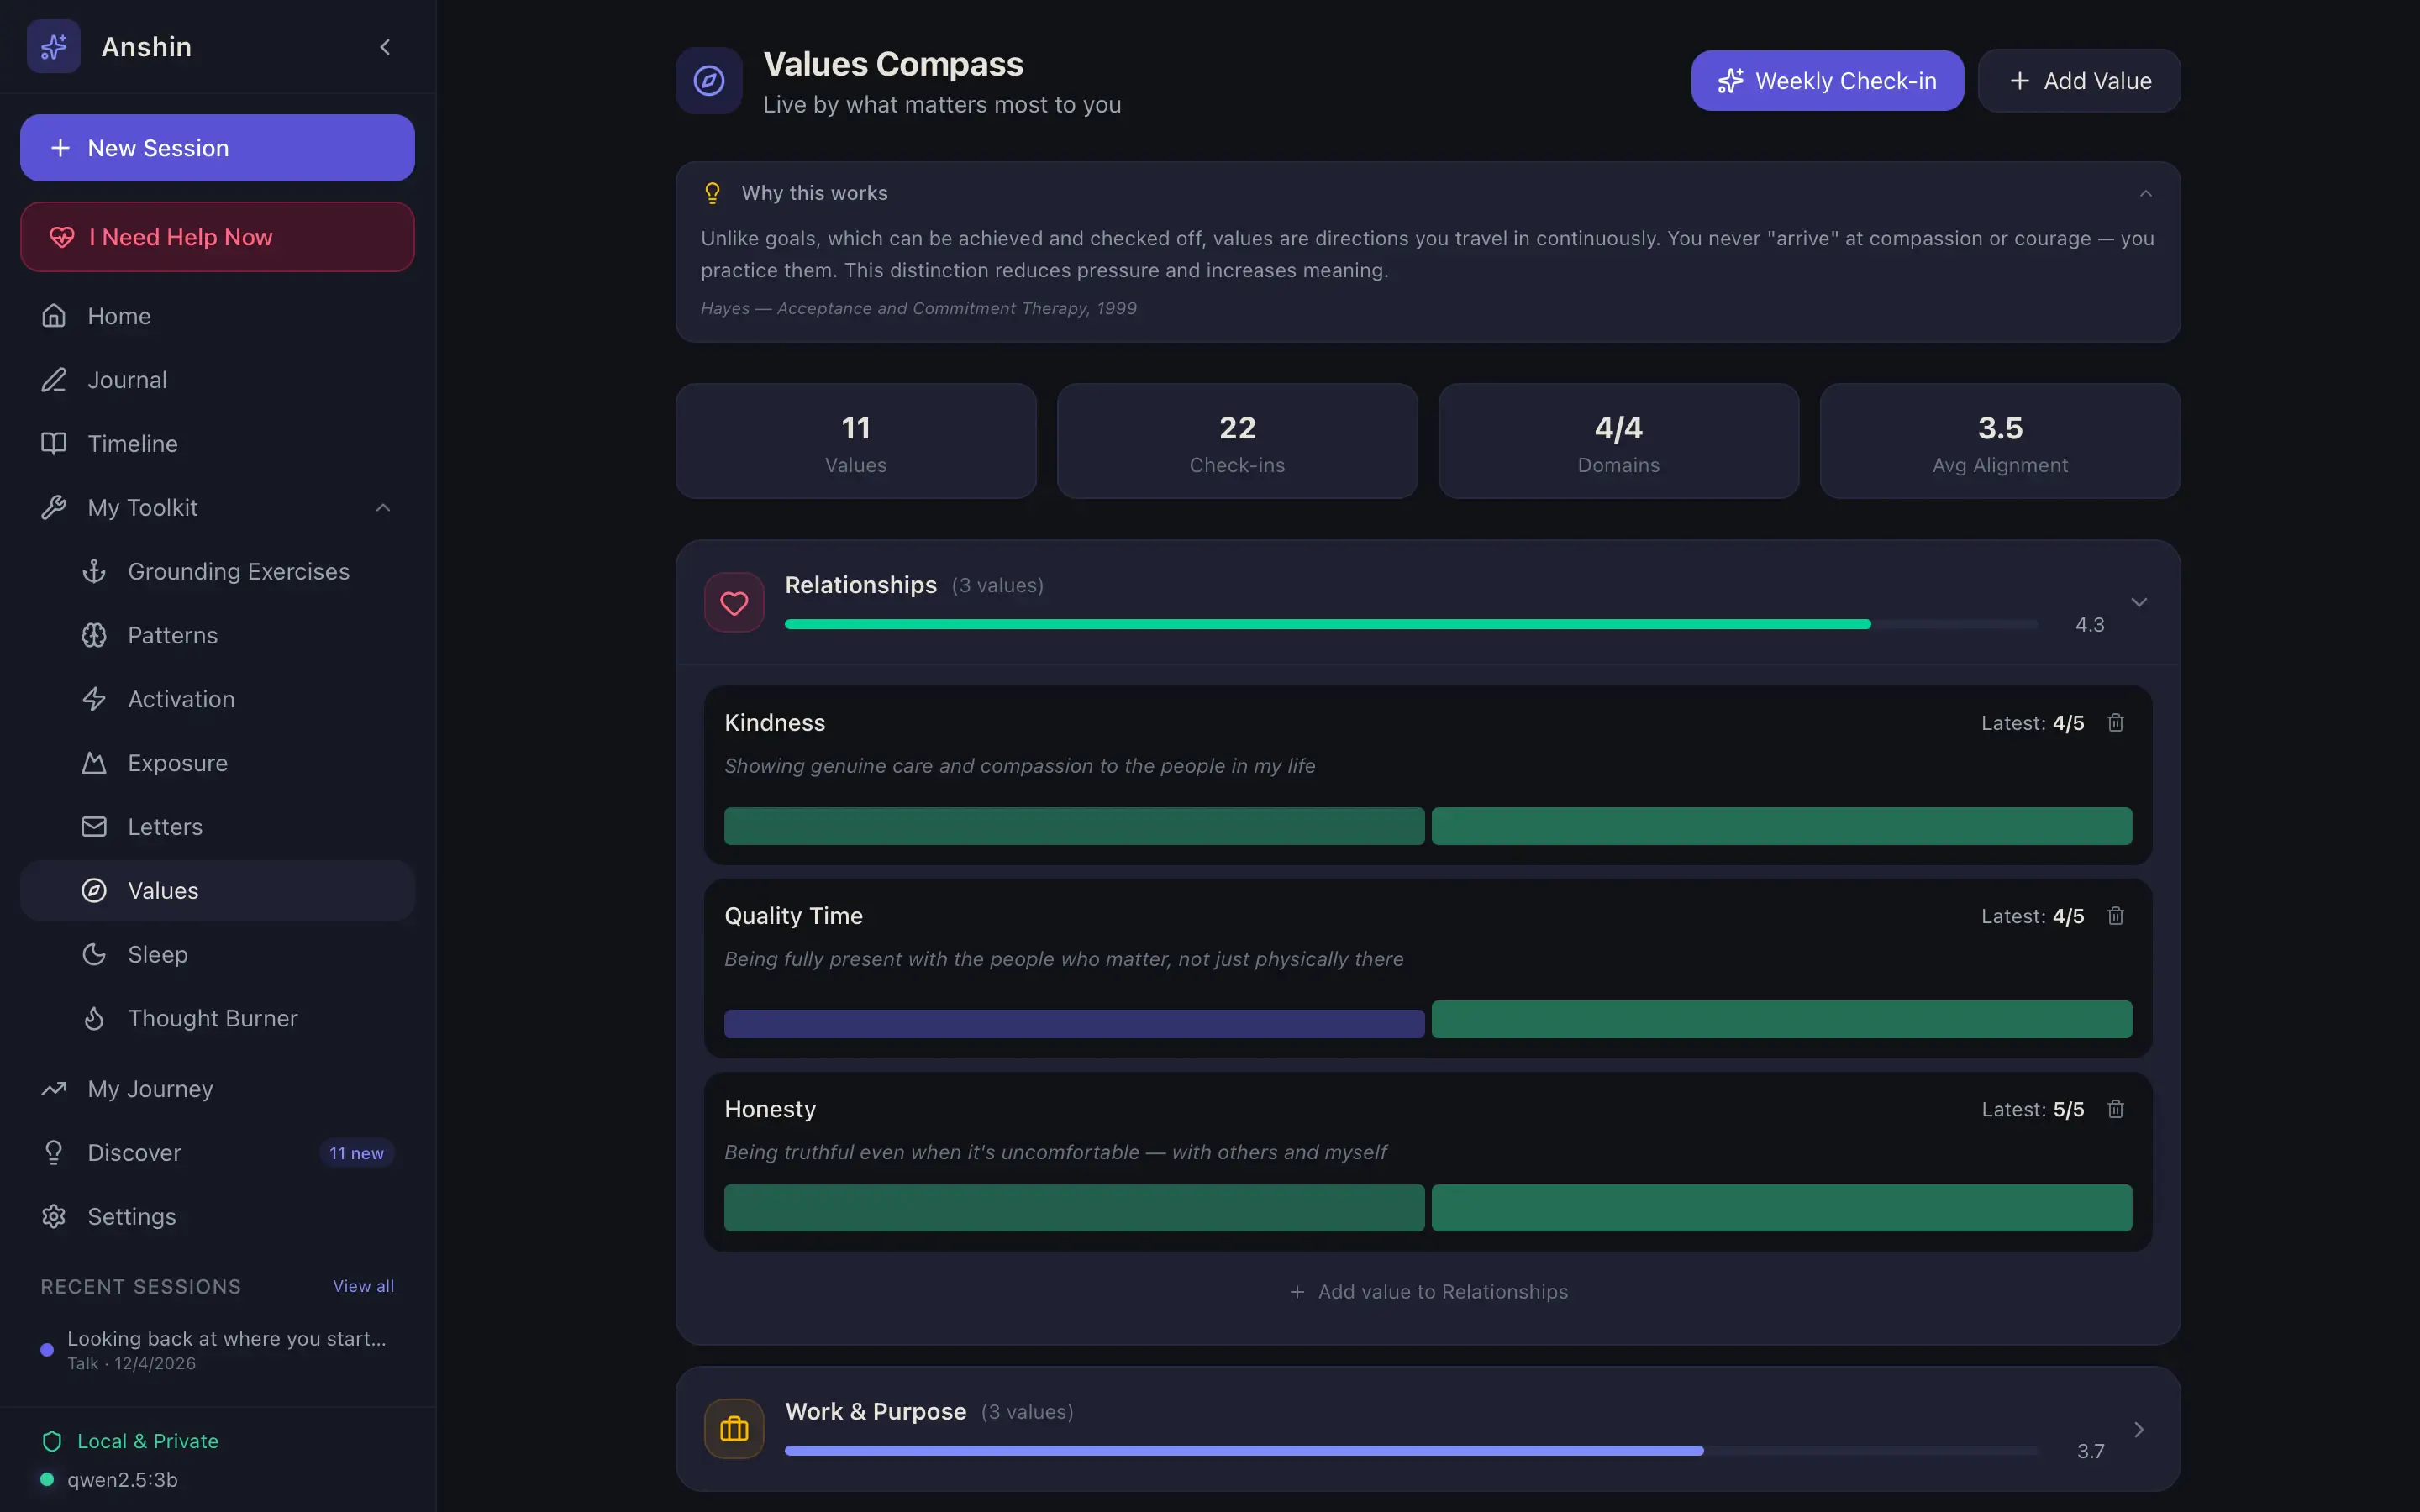The width and height of the screenshot is (2420, 1512).
Task: Collapse the sidebar with the left chevron
Action: tap(385, 47)
